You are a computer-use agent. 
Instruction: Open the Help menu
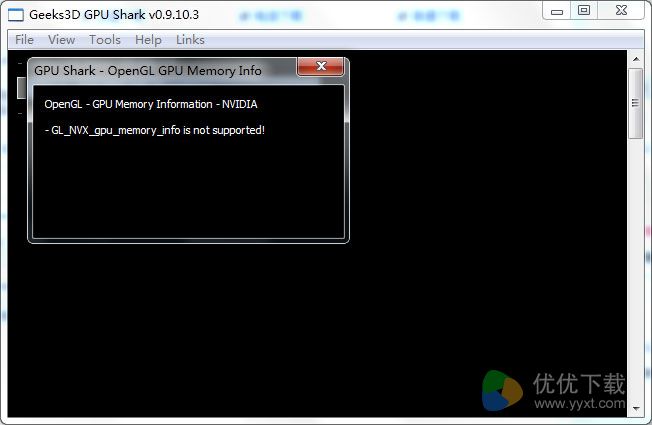coord(148,40)
